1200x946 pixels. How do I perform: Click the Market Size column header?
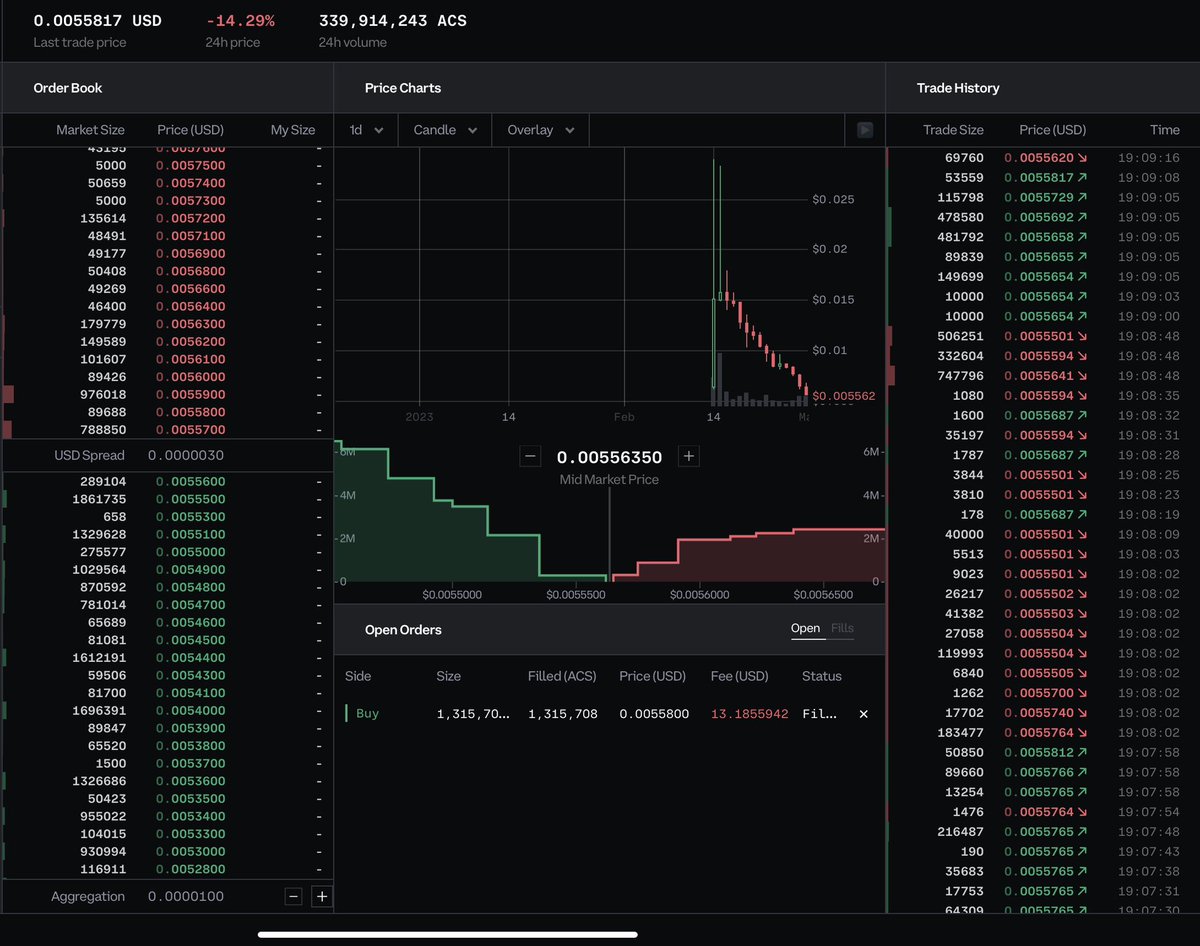coord(90,130)
